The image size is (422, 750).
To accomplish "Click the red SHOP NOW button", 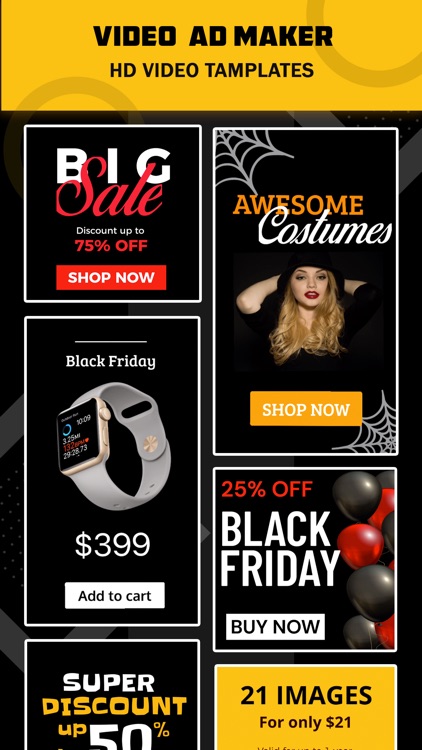I will tap(111, 277).
